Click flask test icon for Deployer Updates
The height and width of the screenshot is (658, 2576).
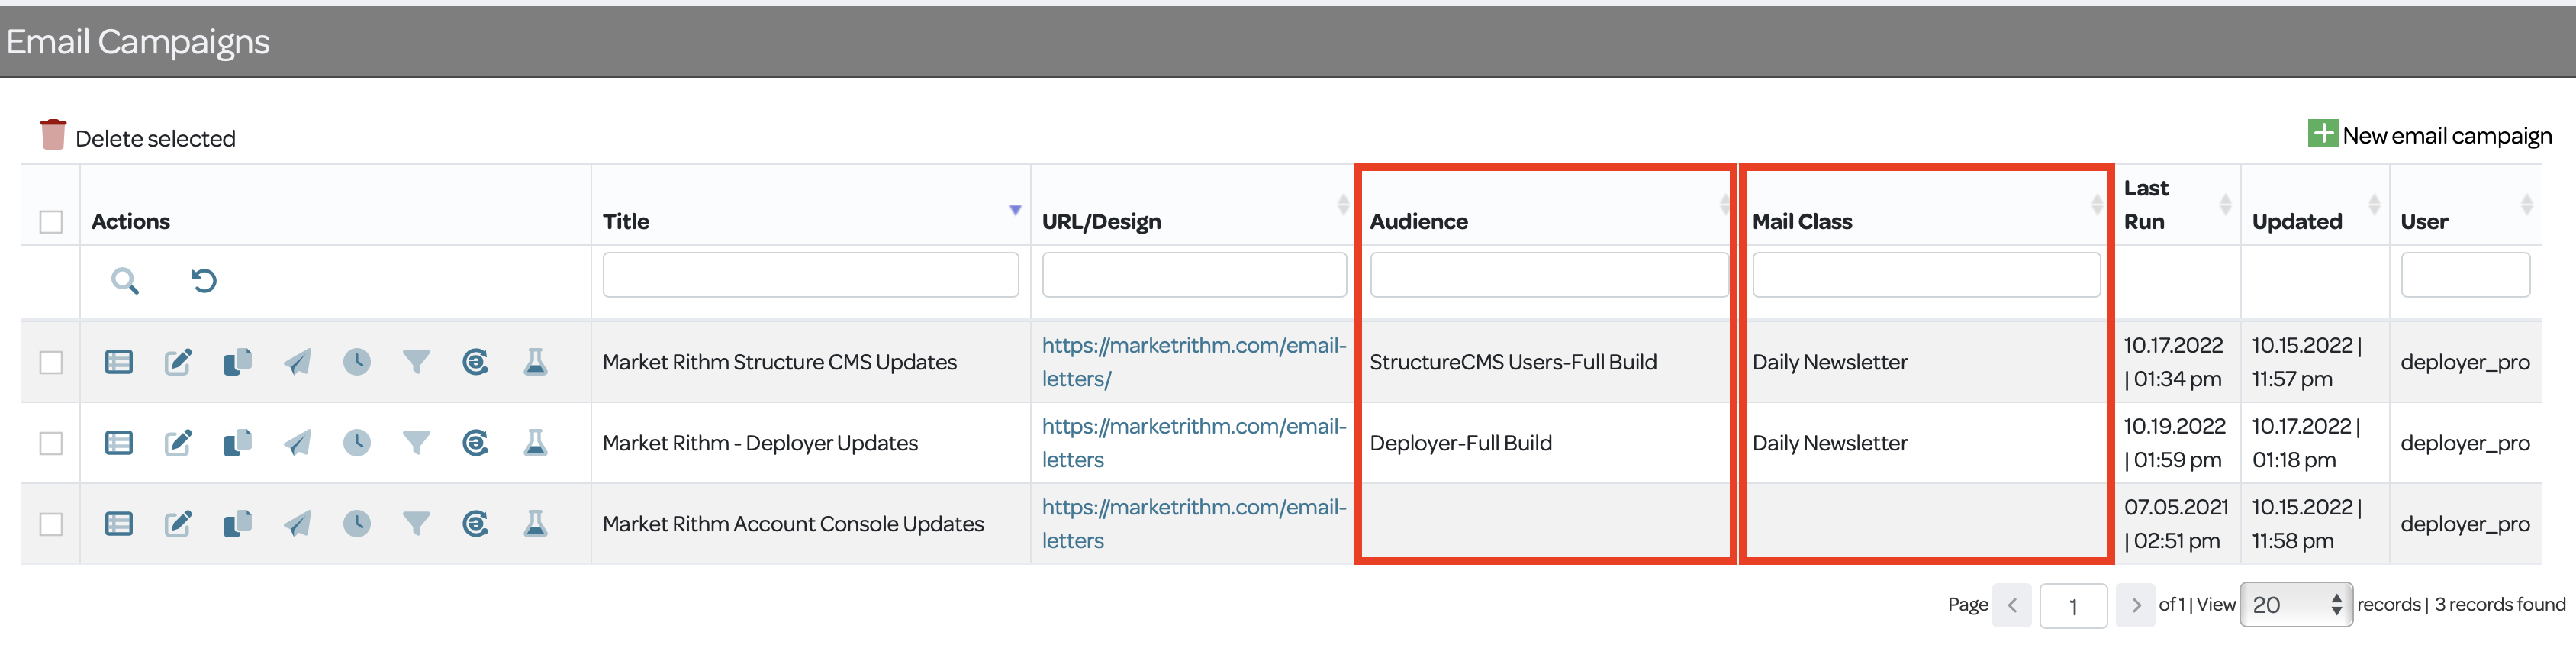(x=536, y=443)
